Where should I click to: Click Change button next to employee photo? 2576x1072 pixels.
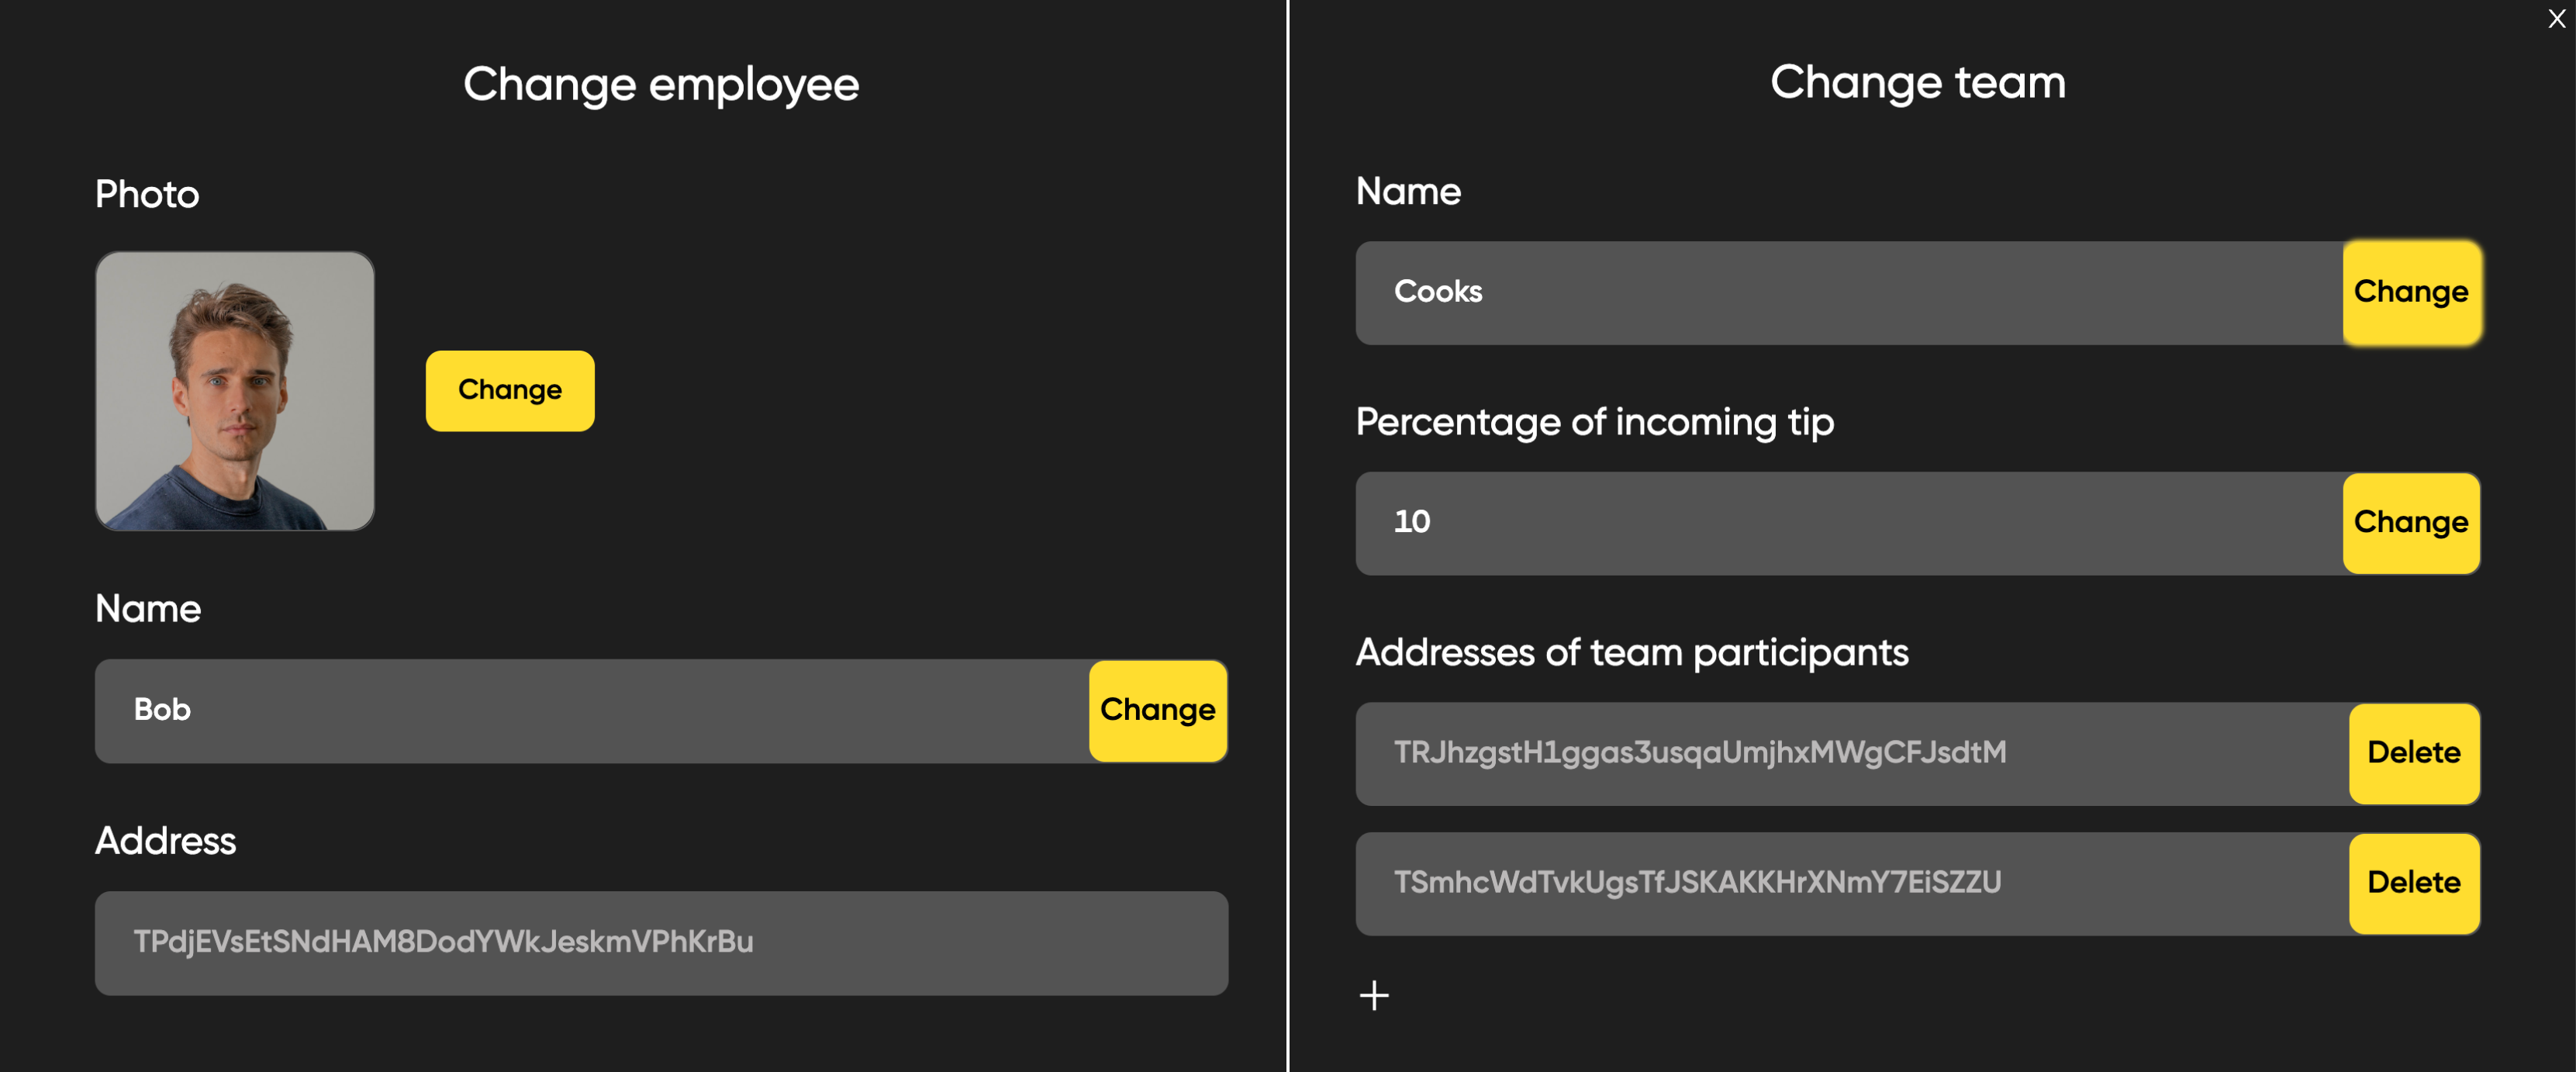click(x=509, y=390)
